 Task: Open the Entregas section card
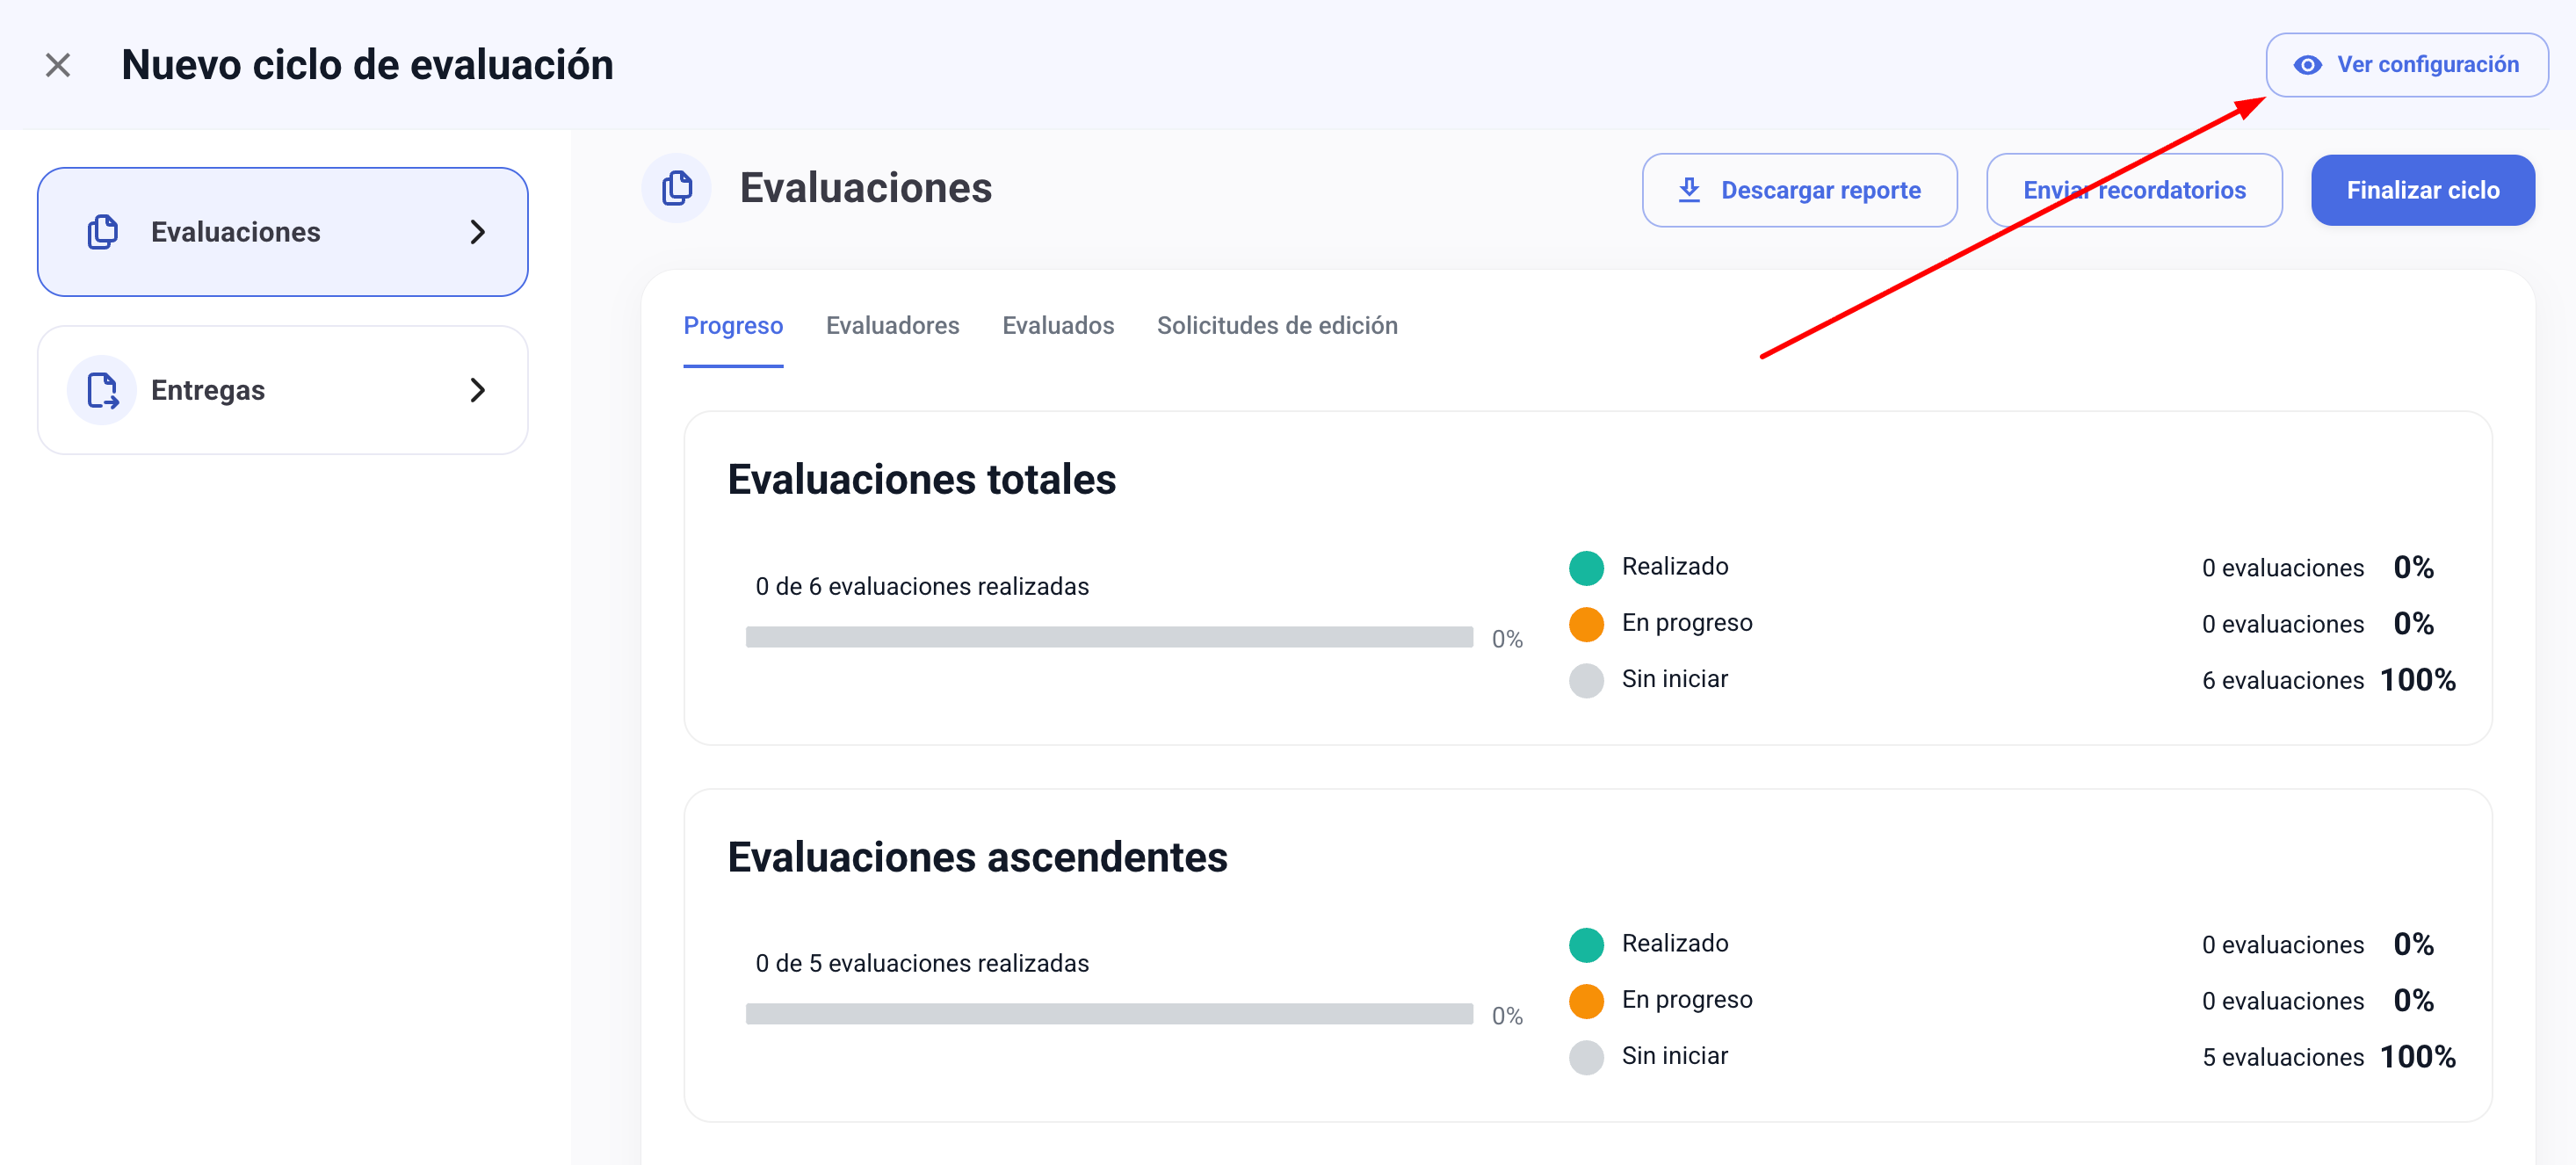[x=282, y=391]
